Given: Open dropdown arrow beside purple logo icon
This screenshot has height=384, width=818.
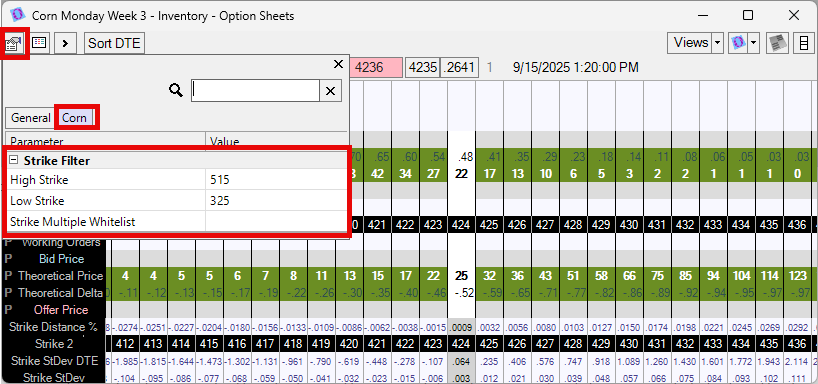Looking at the screenshot, I should 753,43.
